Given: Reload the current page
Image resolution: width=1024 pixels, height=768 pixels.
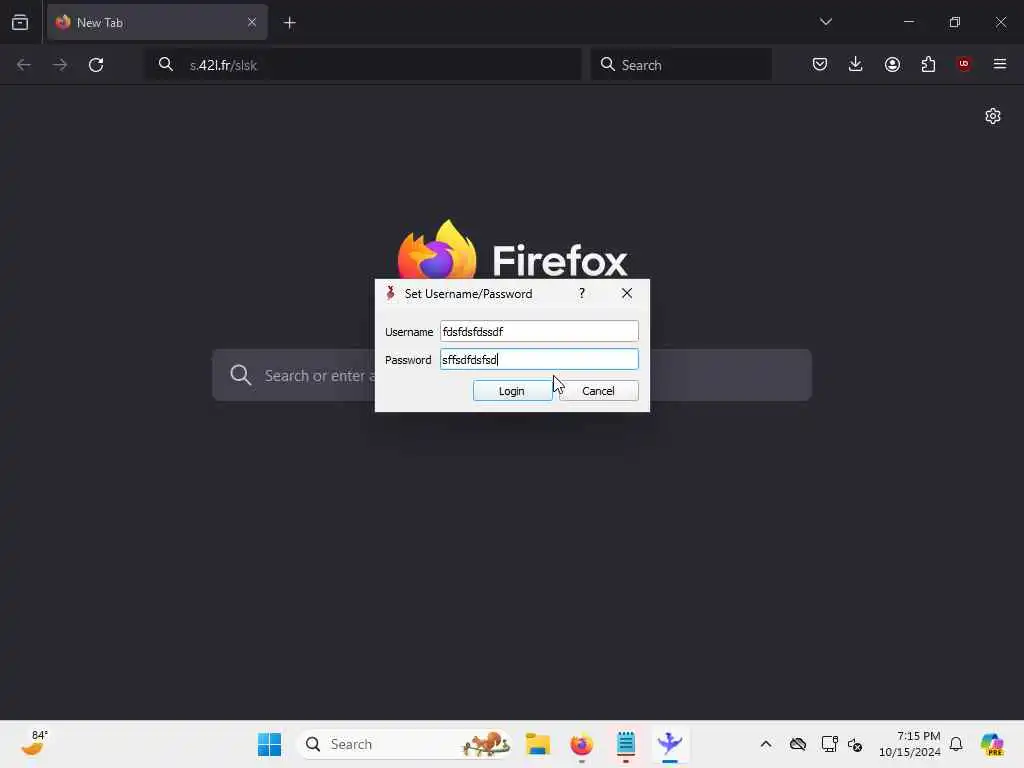Looking at the screenshot, I should (96, 65).
